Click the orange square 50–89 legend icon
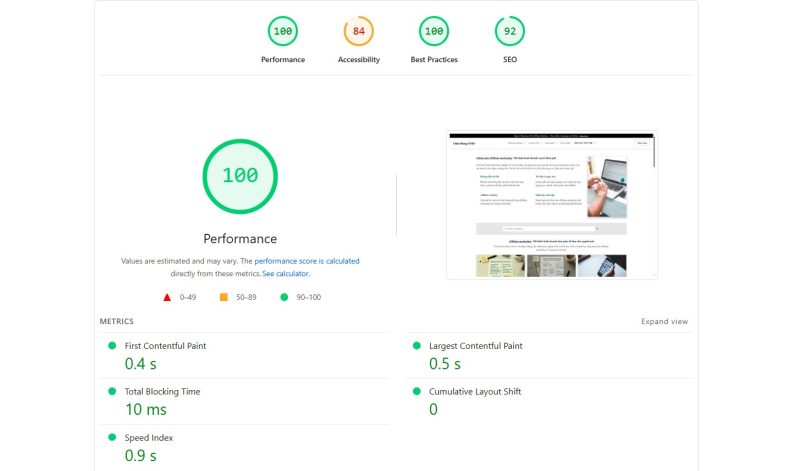This screenshot has height=471, width=800. tap(223, 297)
